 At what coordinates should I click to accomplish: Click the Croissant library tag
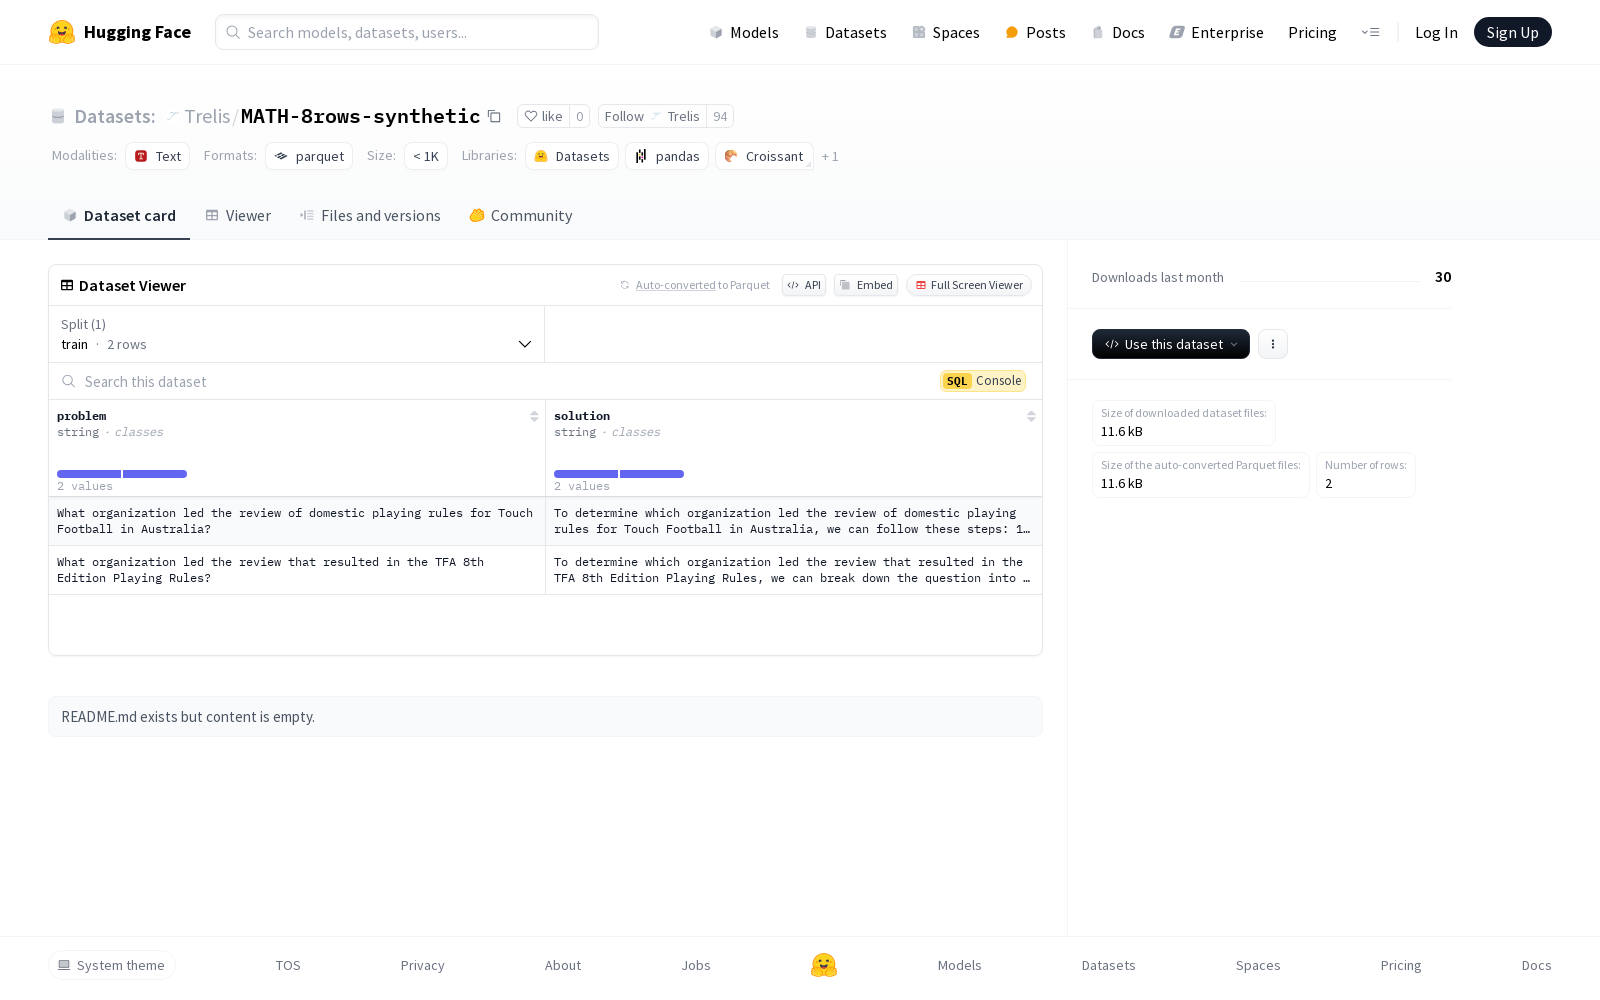[764, 156]
